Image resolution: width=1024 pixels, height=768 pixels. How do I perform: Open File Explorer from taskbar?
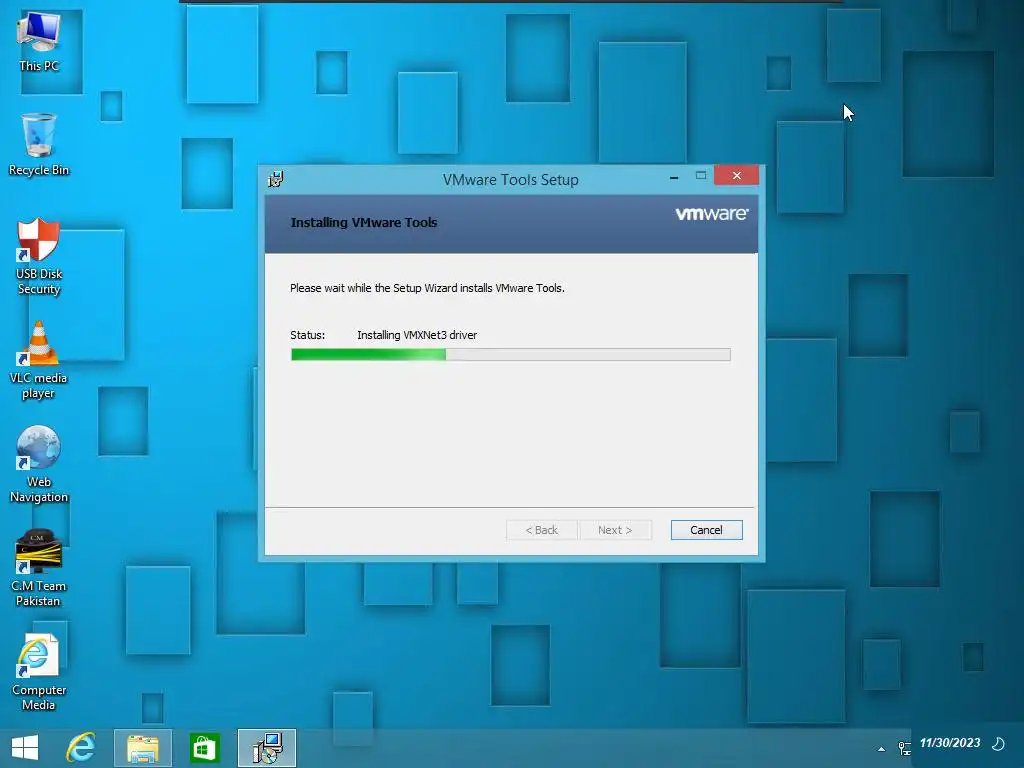(x=143, y=748)
